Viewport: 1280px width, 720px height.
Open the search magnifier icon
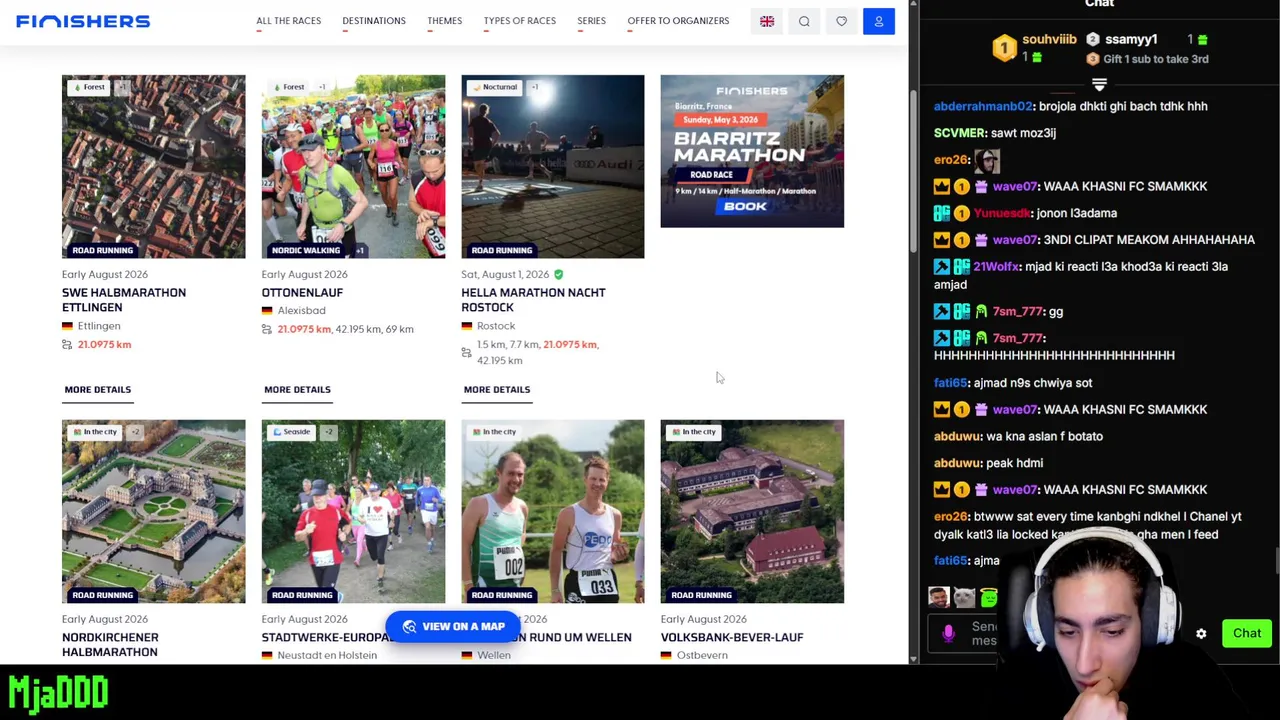(804, 21)
